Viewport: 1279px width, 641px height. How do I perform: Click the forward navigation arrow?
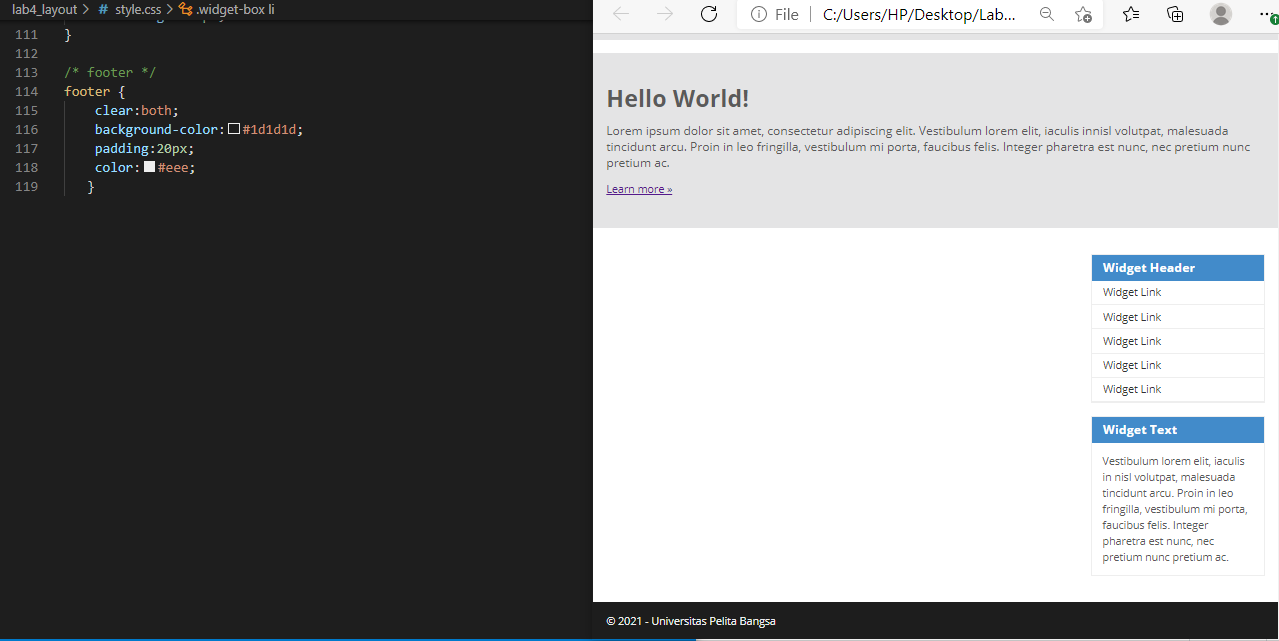664,15
